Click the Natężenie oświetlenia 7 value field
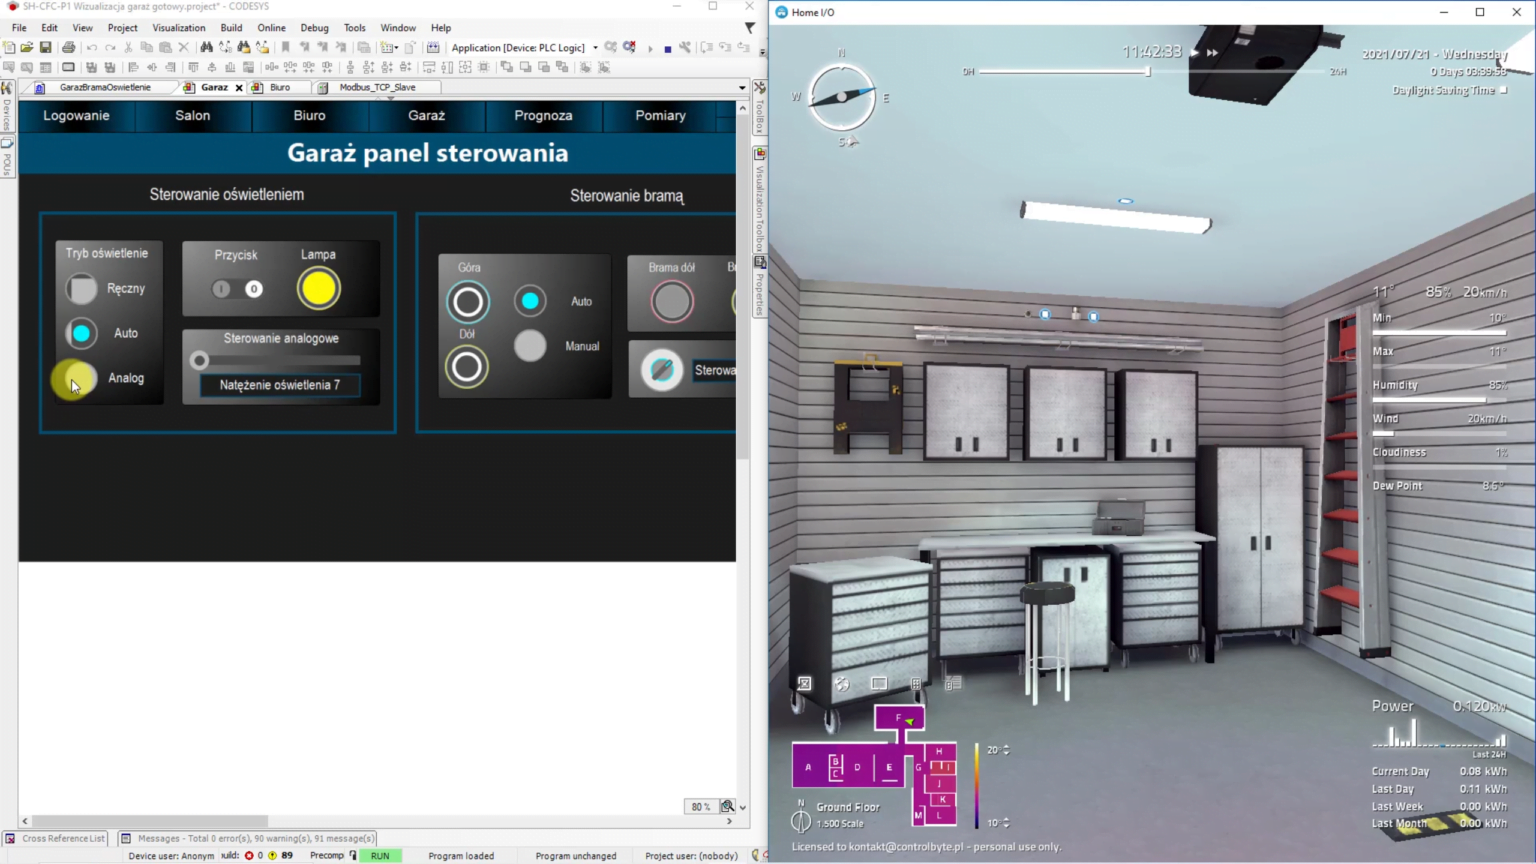This screenshot has width=1536, height=864. [280, 385]
